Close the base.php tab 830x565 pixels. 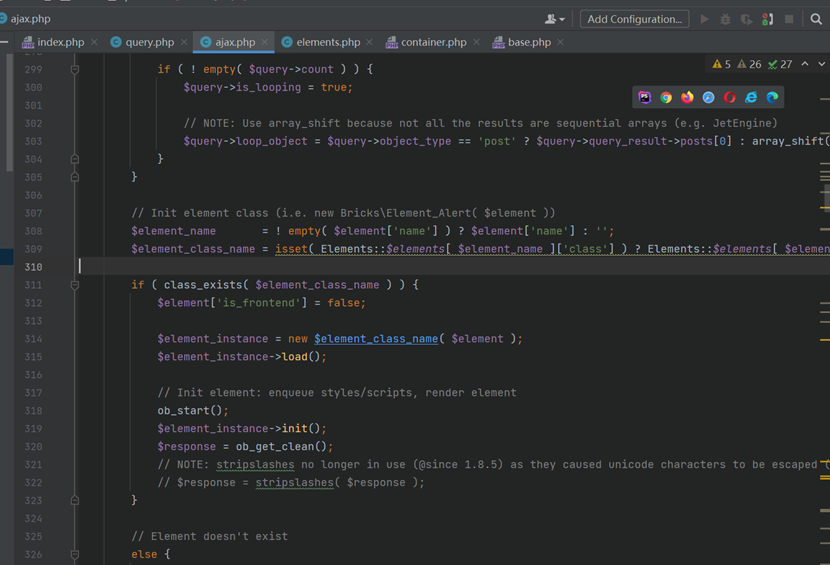[561, 42]
